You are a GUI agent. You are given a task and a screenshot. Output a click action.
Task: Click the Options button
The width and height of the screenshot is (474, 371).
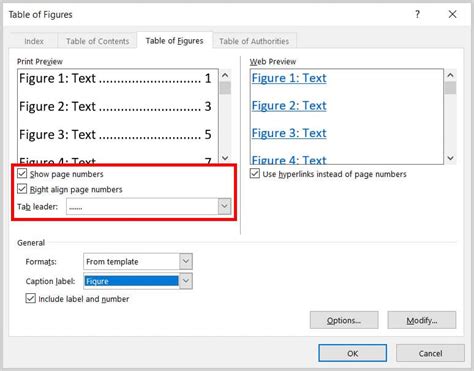click(344, 320)
